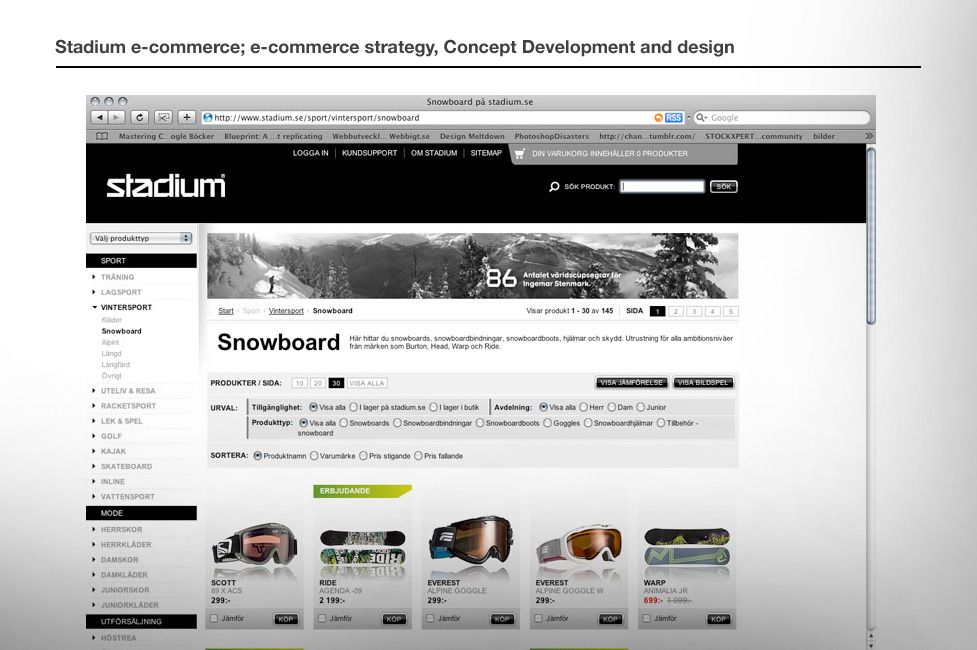Select Alpint under Vintersport

tap(110, 342)
